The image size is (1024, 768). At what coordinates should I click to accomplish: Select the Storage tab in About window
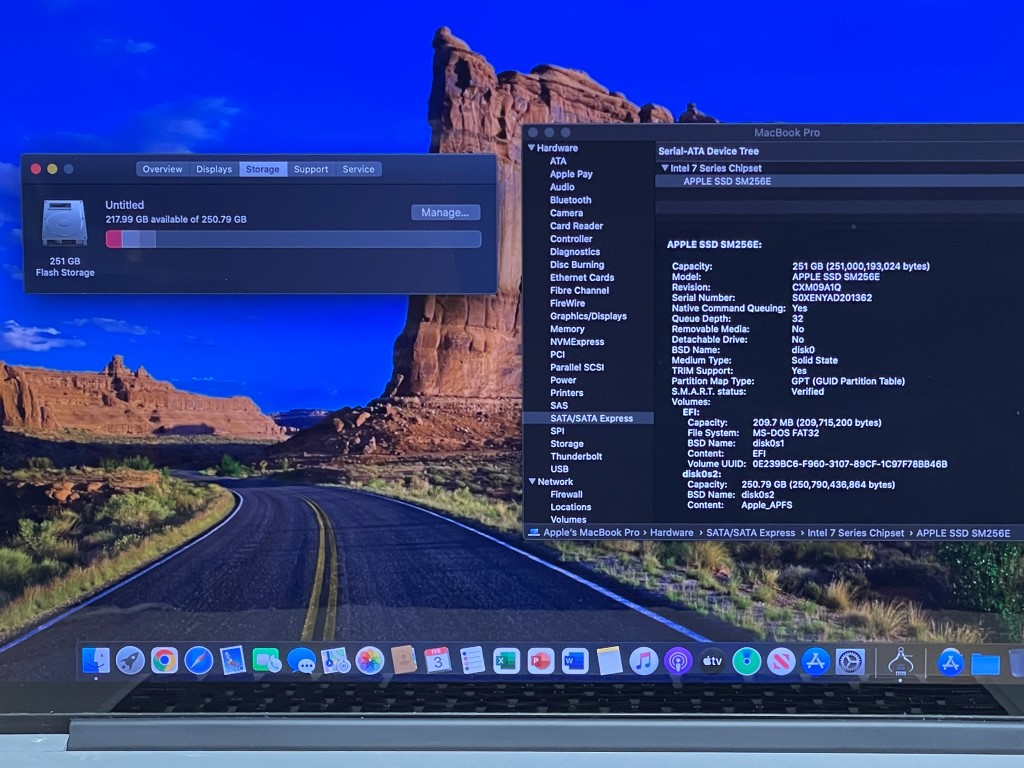click(x=263, y=169)
